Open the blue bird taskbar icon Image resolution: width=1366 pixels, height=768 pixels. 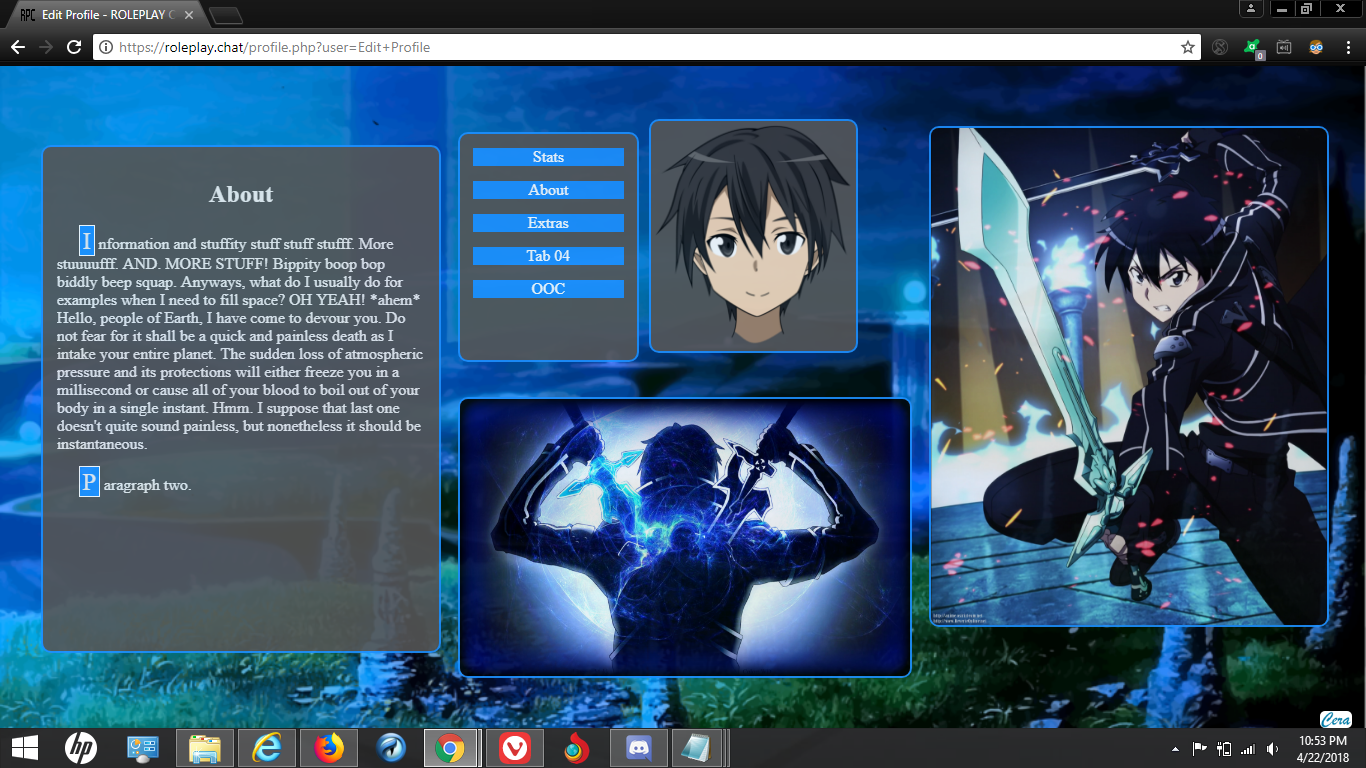pos(391,748)
